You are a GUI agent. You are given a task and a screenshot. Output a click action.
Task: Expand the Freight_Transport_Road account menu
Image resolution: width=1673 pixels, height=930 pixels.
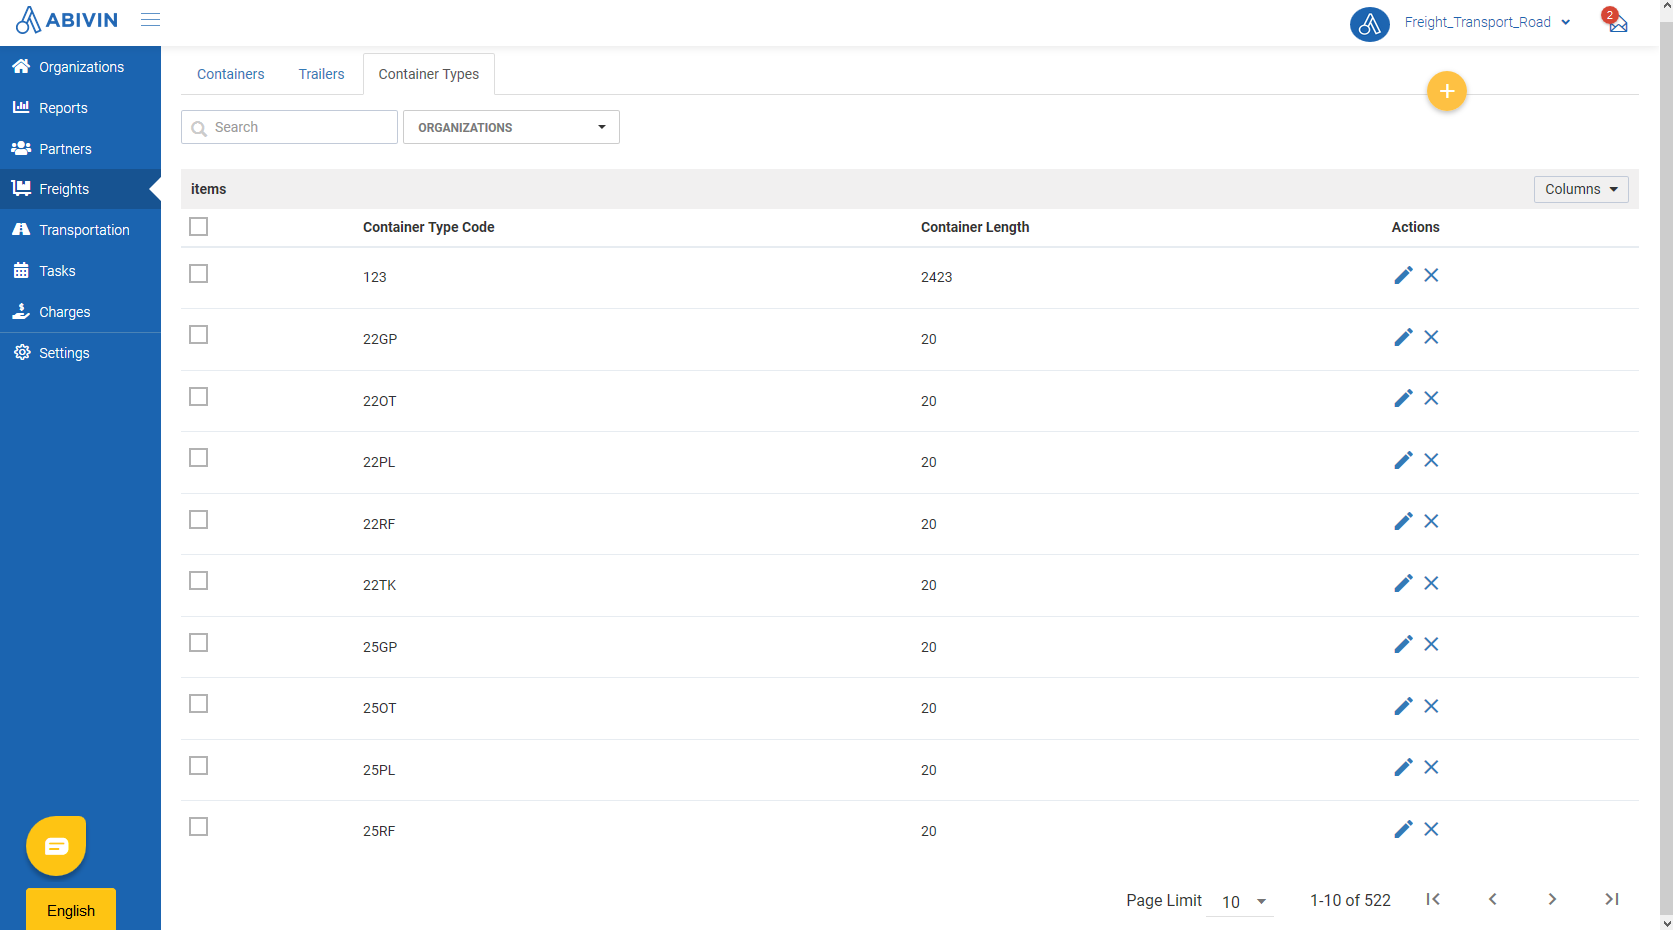pos(1487,22)
